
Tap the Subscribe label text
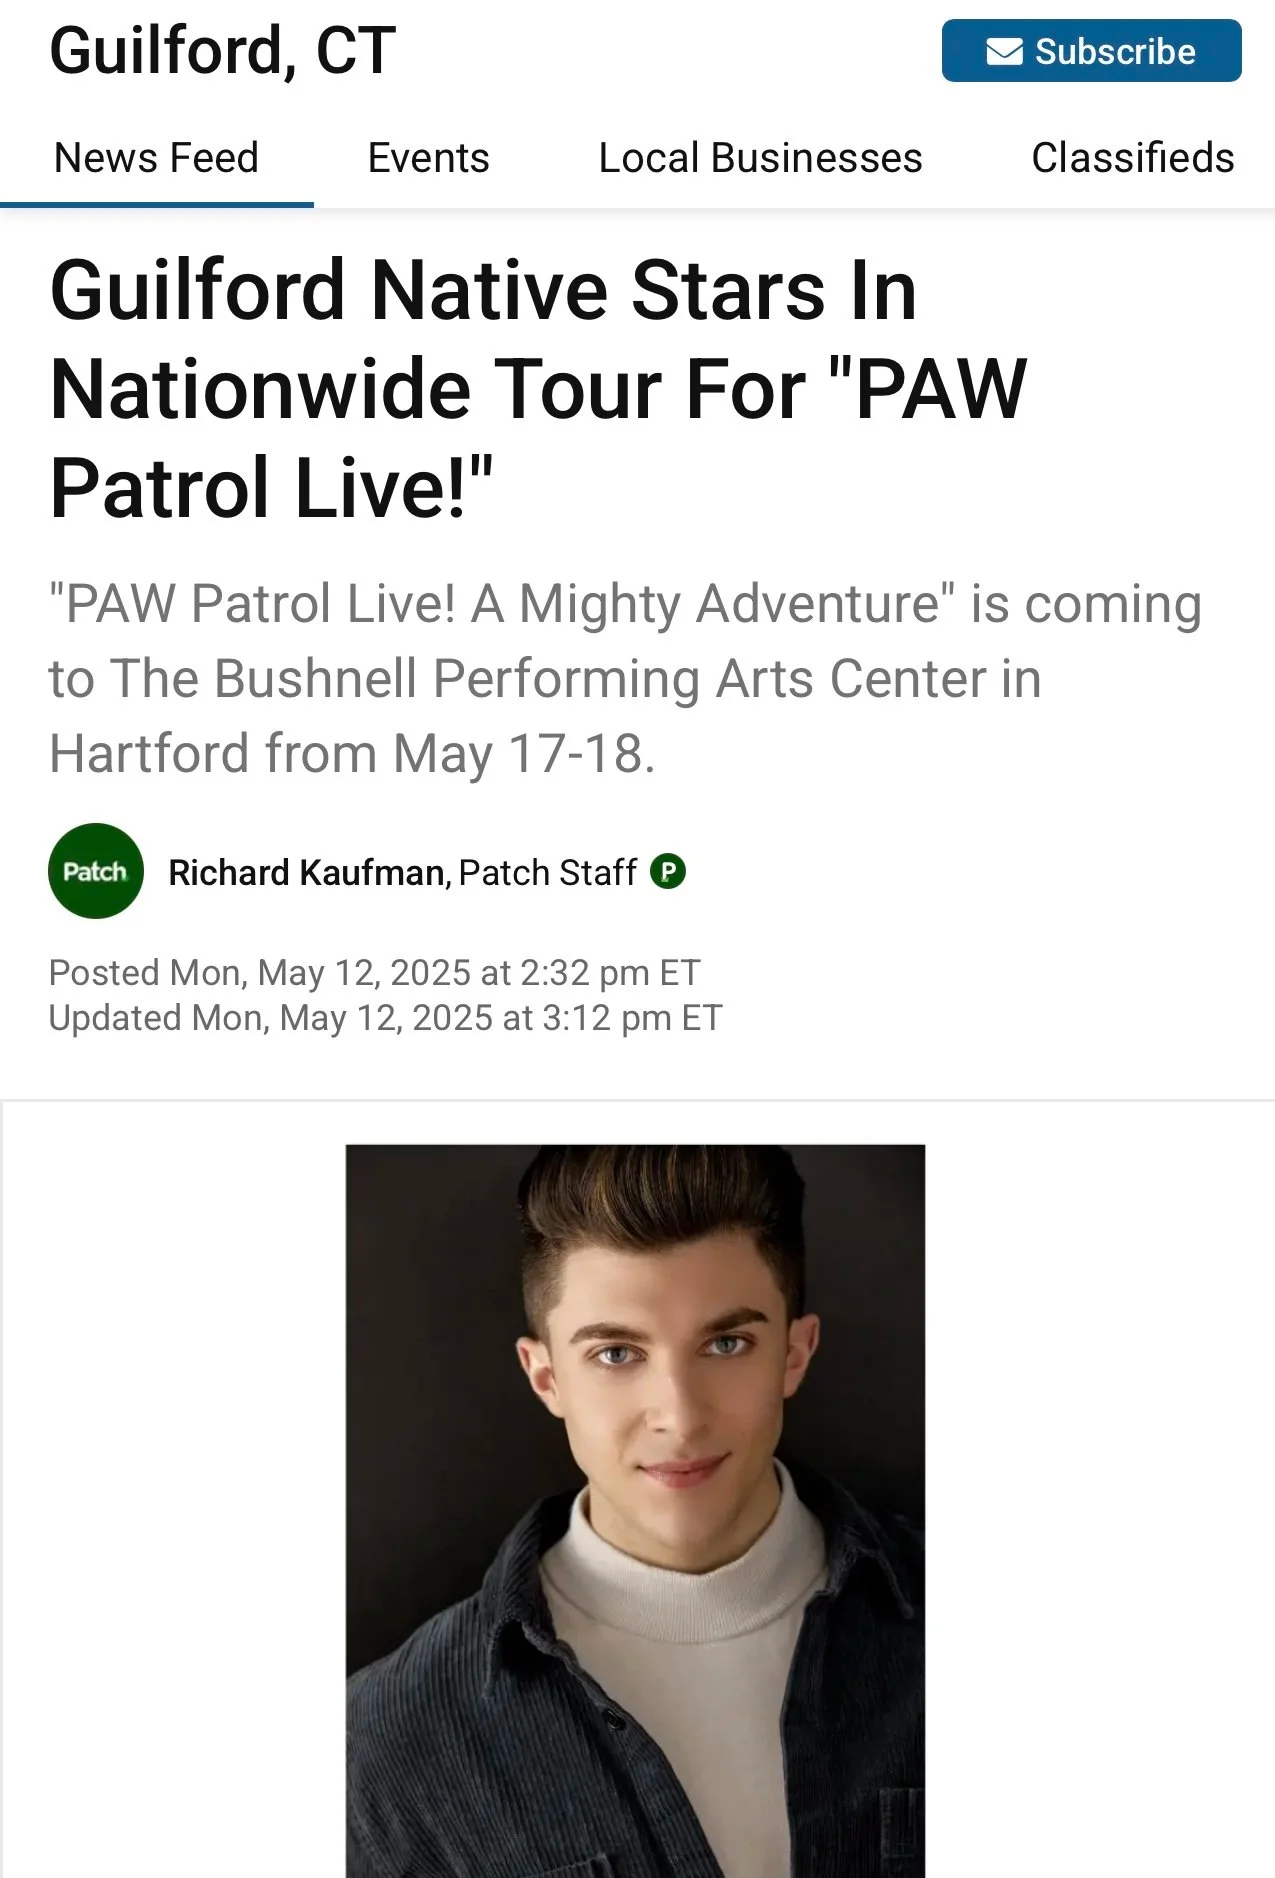1115,51
